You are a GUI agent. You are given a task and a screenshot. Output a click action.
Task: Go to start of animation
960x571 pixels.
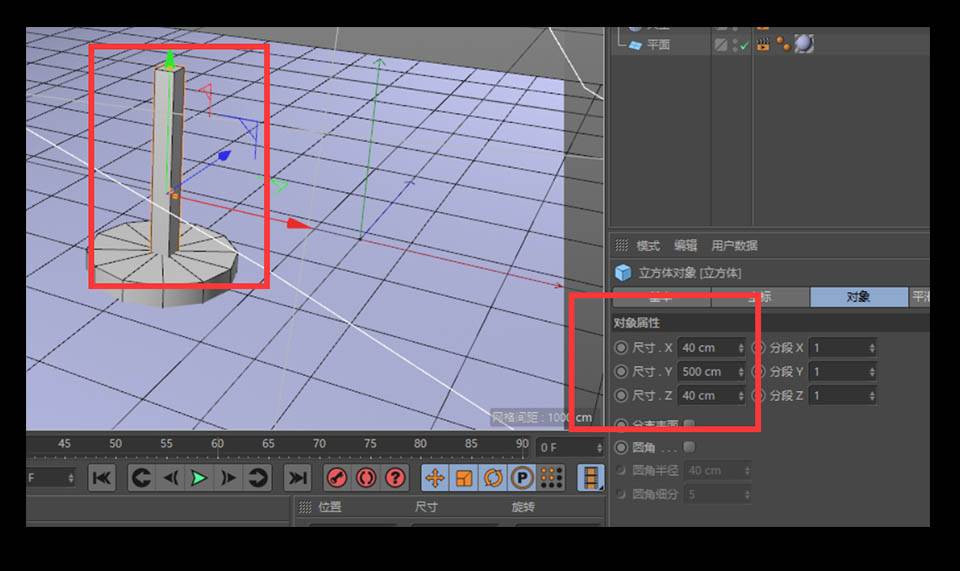[102, 478]
